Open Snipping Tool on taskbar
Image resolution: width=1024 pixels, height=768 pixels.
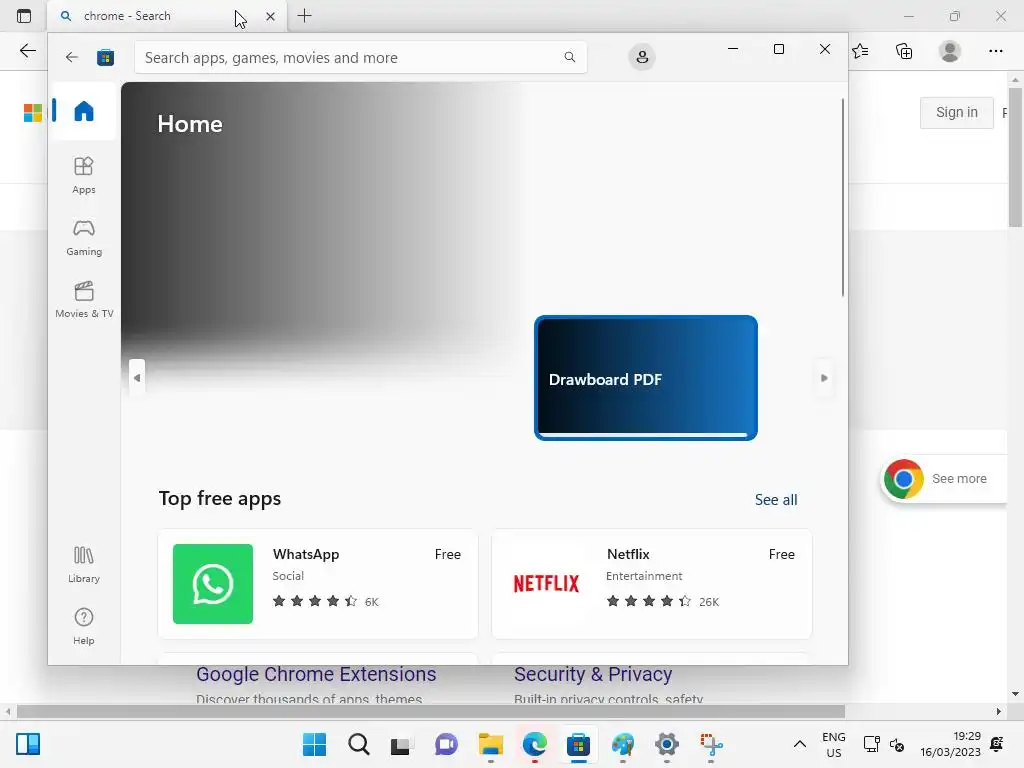coord(711,744)
